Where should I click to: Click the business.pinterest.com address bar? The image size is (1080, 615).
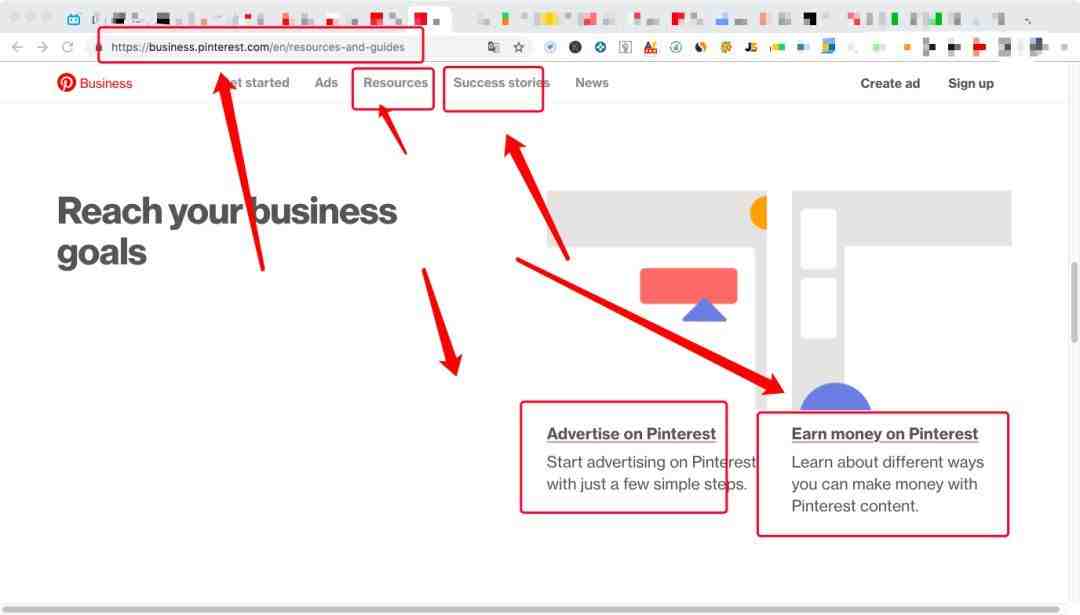(258, 47)
